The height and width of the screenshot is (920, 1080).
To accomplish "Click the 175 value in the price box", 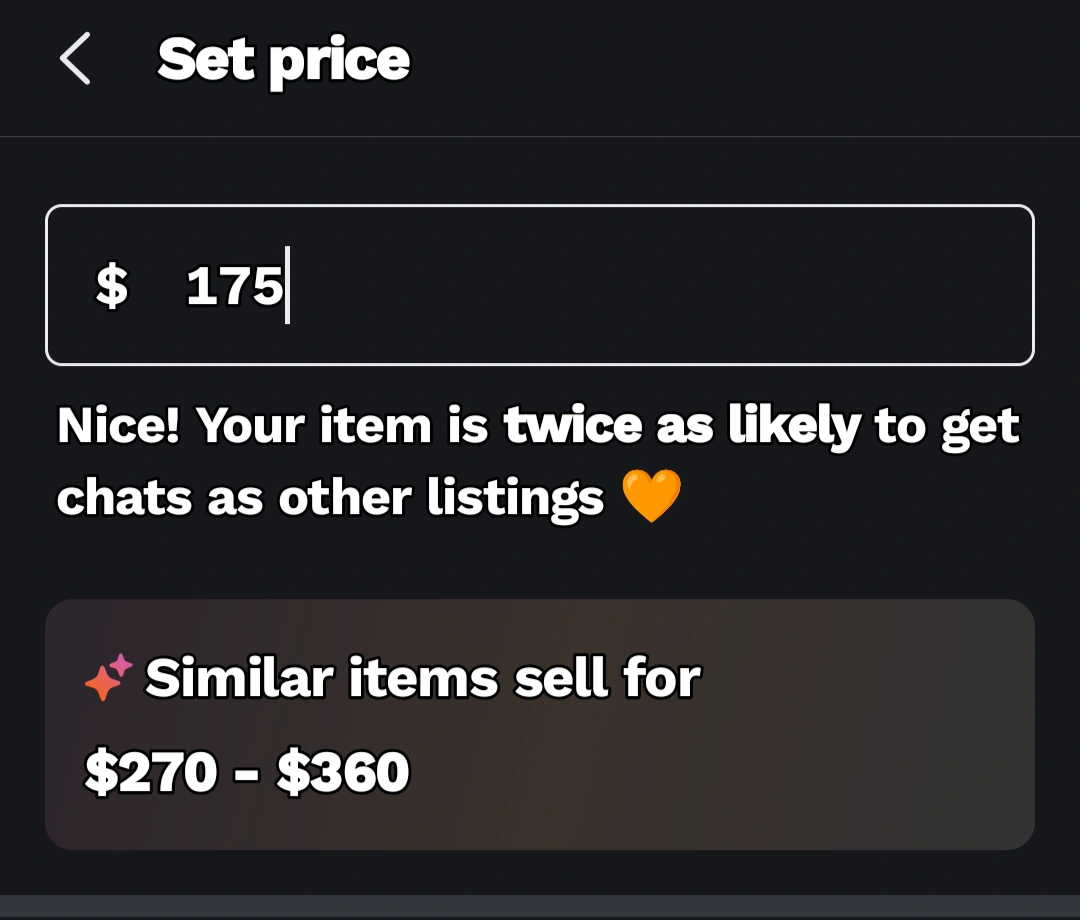I will coord(233,287).
